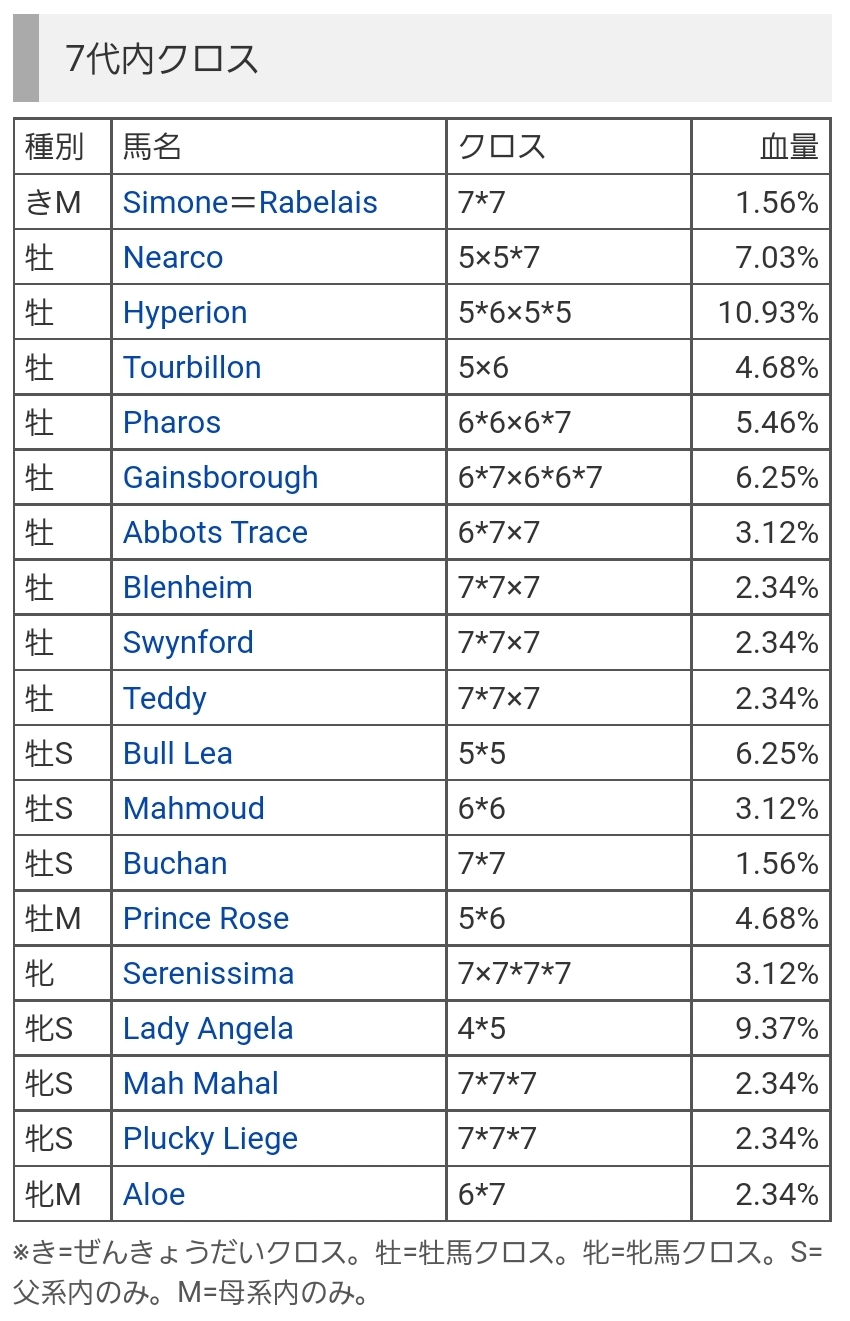Click the Mahmoud link

click(x=194, y=808)
